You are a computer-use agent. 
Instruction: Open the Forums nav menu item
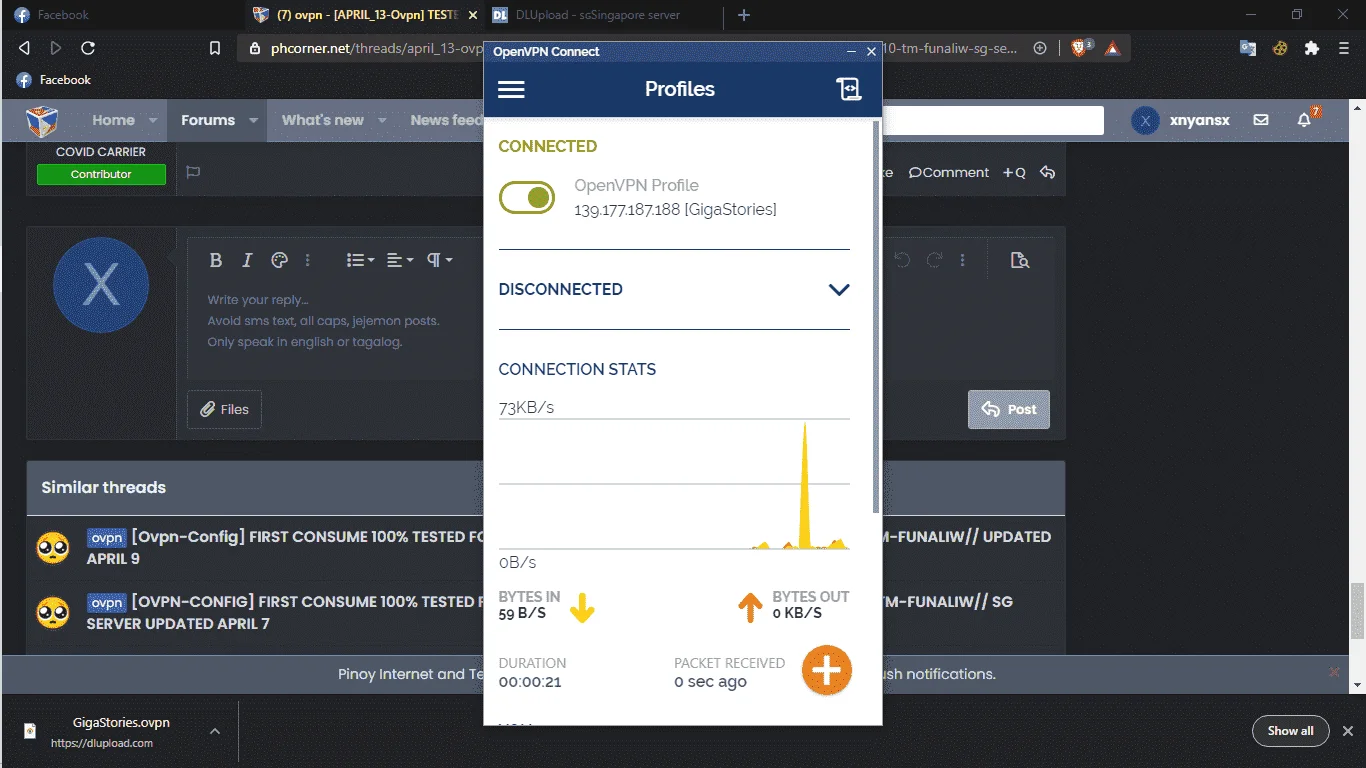coord(208,120)
